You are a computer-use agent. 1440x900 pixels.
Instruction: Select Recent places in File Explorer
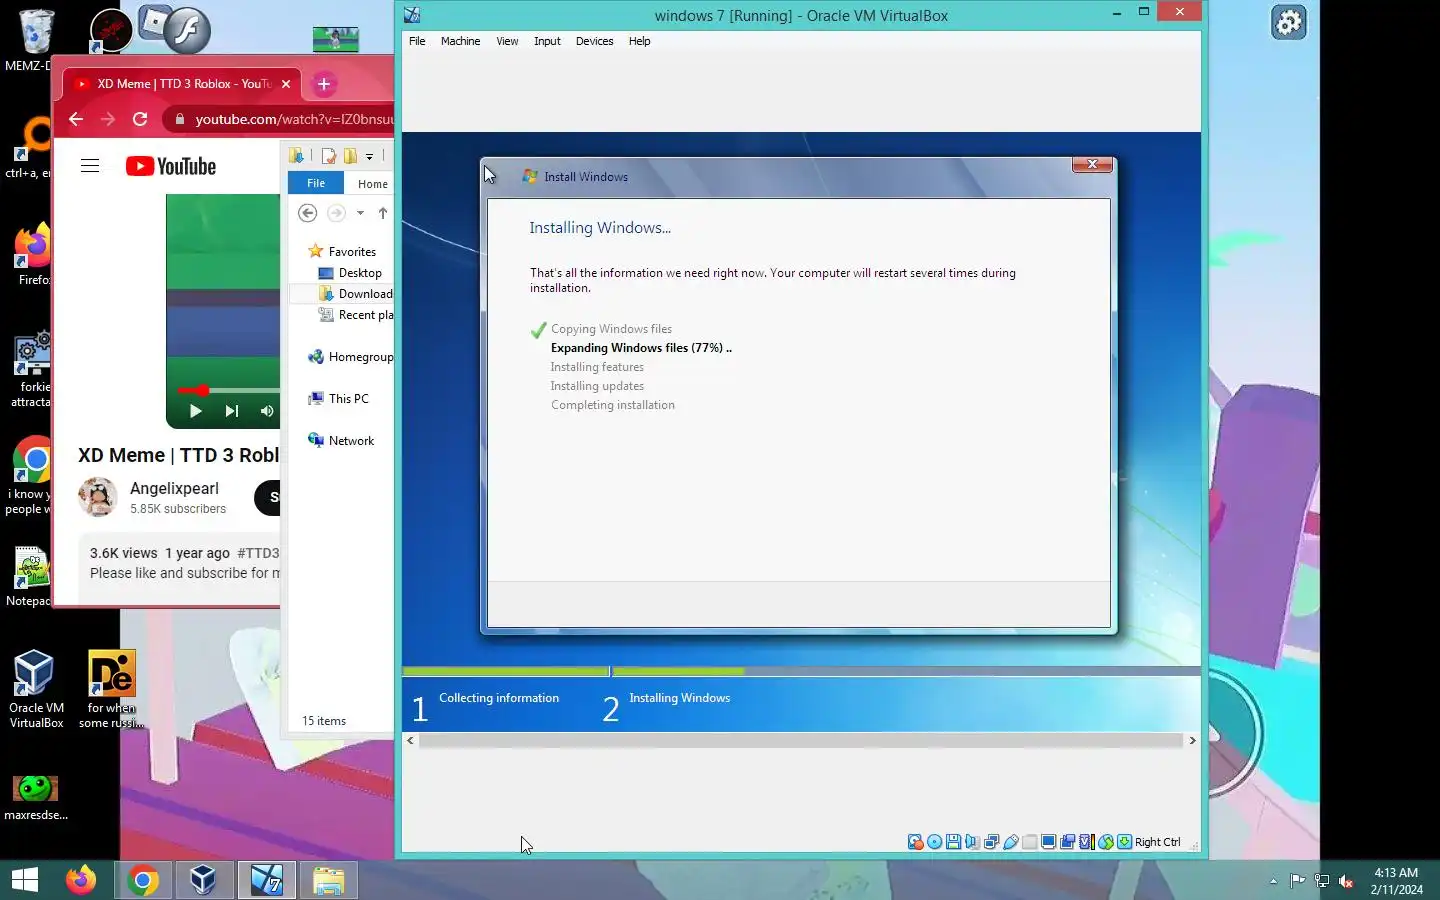[x=355, y=315]
